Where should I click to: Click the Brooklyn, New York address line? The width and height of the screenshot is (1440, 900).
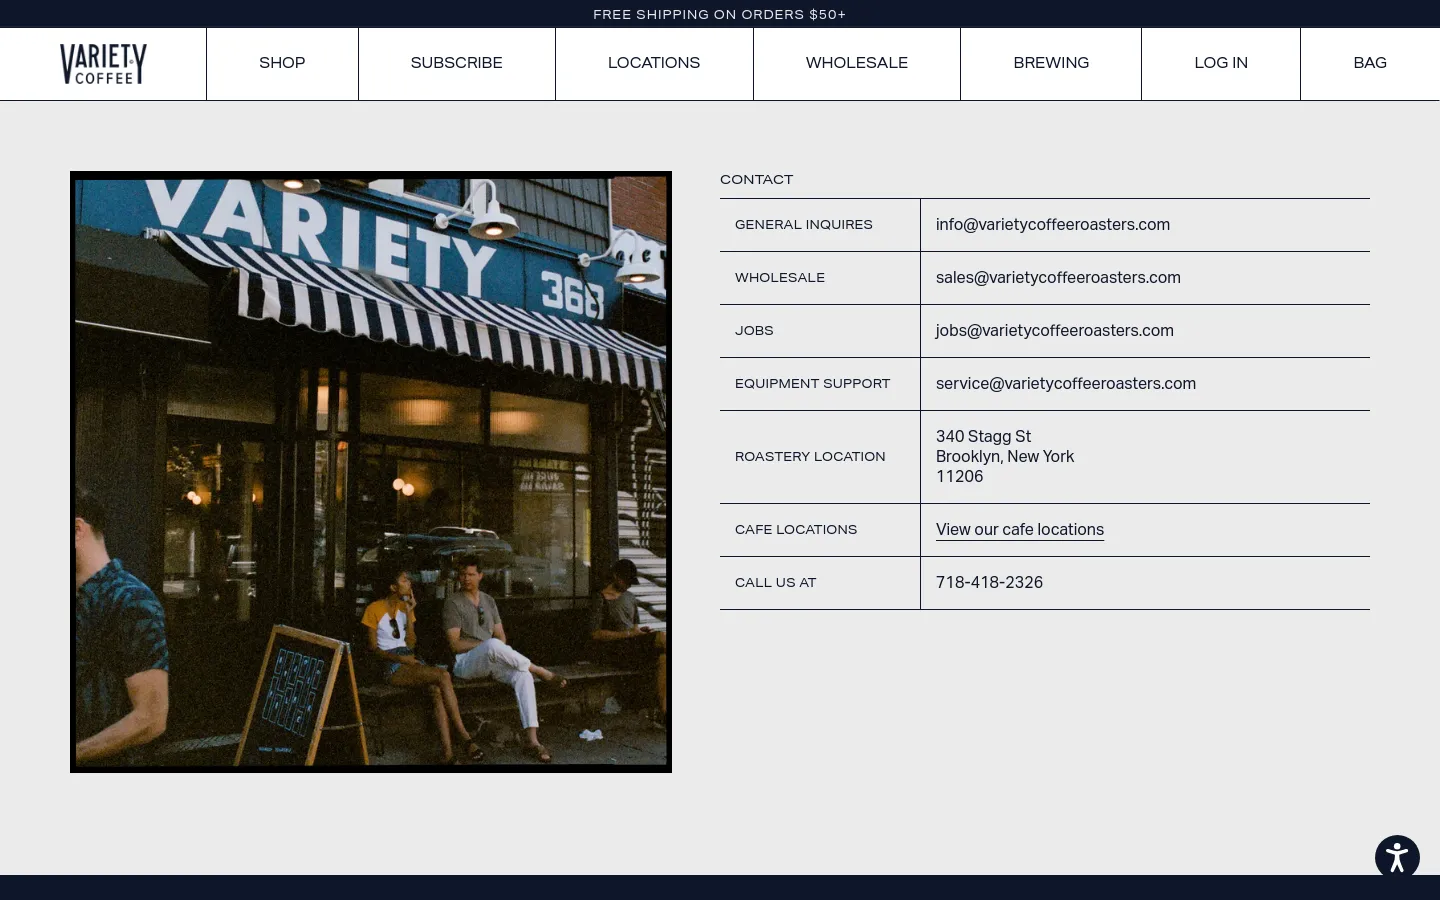[x=1005, y=457]
